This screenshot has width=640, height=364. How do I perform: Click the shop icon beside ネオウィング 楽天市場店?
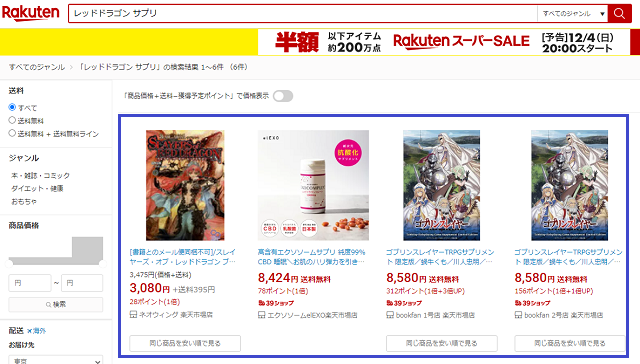tap(133, 315)
